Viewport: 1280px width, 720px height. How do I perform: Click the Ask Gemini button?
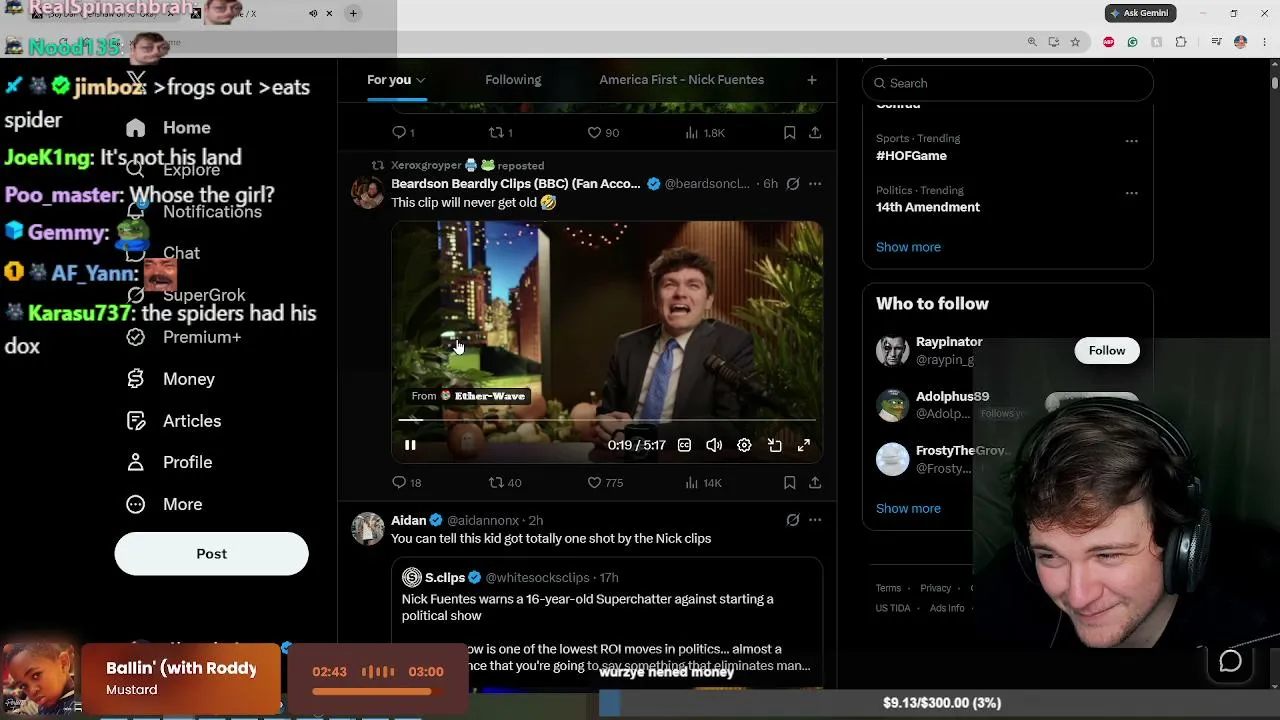(x=1140, y=13)
